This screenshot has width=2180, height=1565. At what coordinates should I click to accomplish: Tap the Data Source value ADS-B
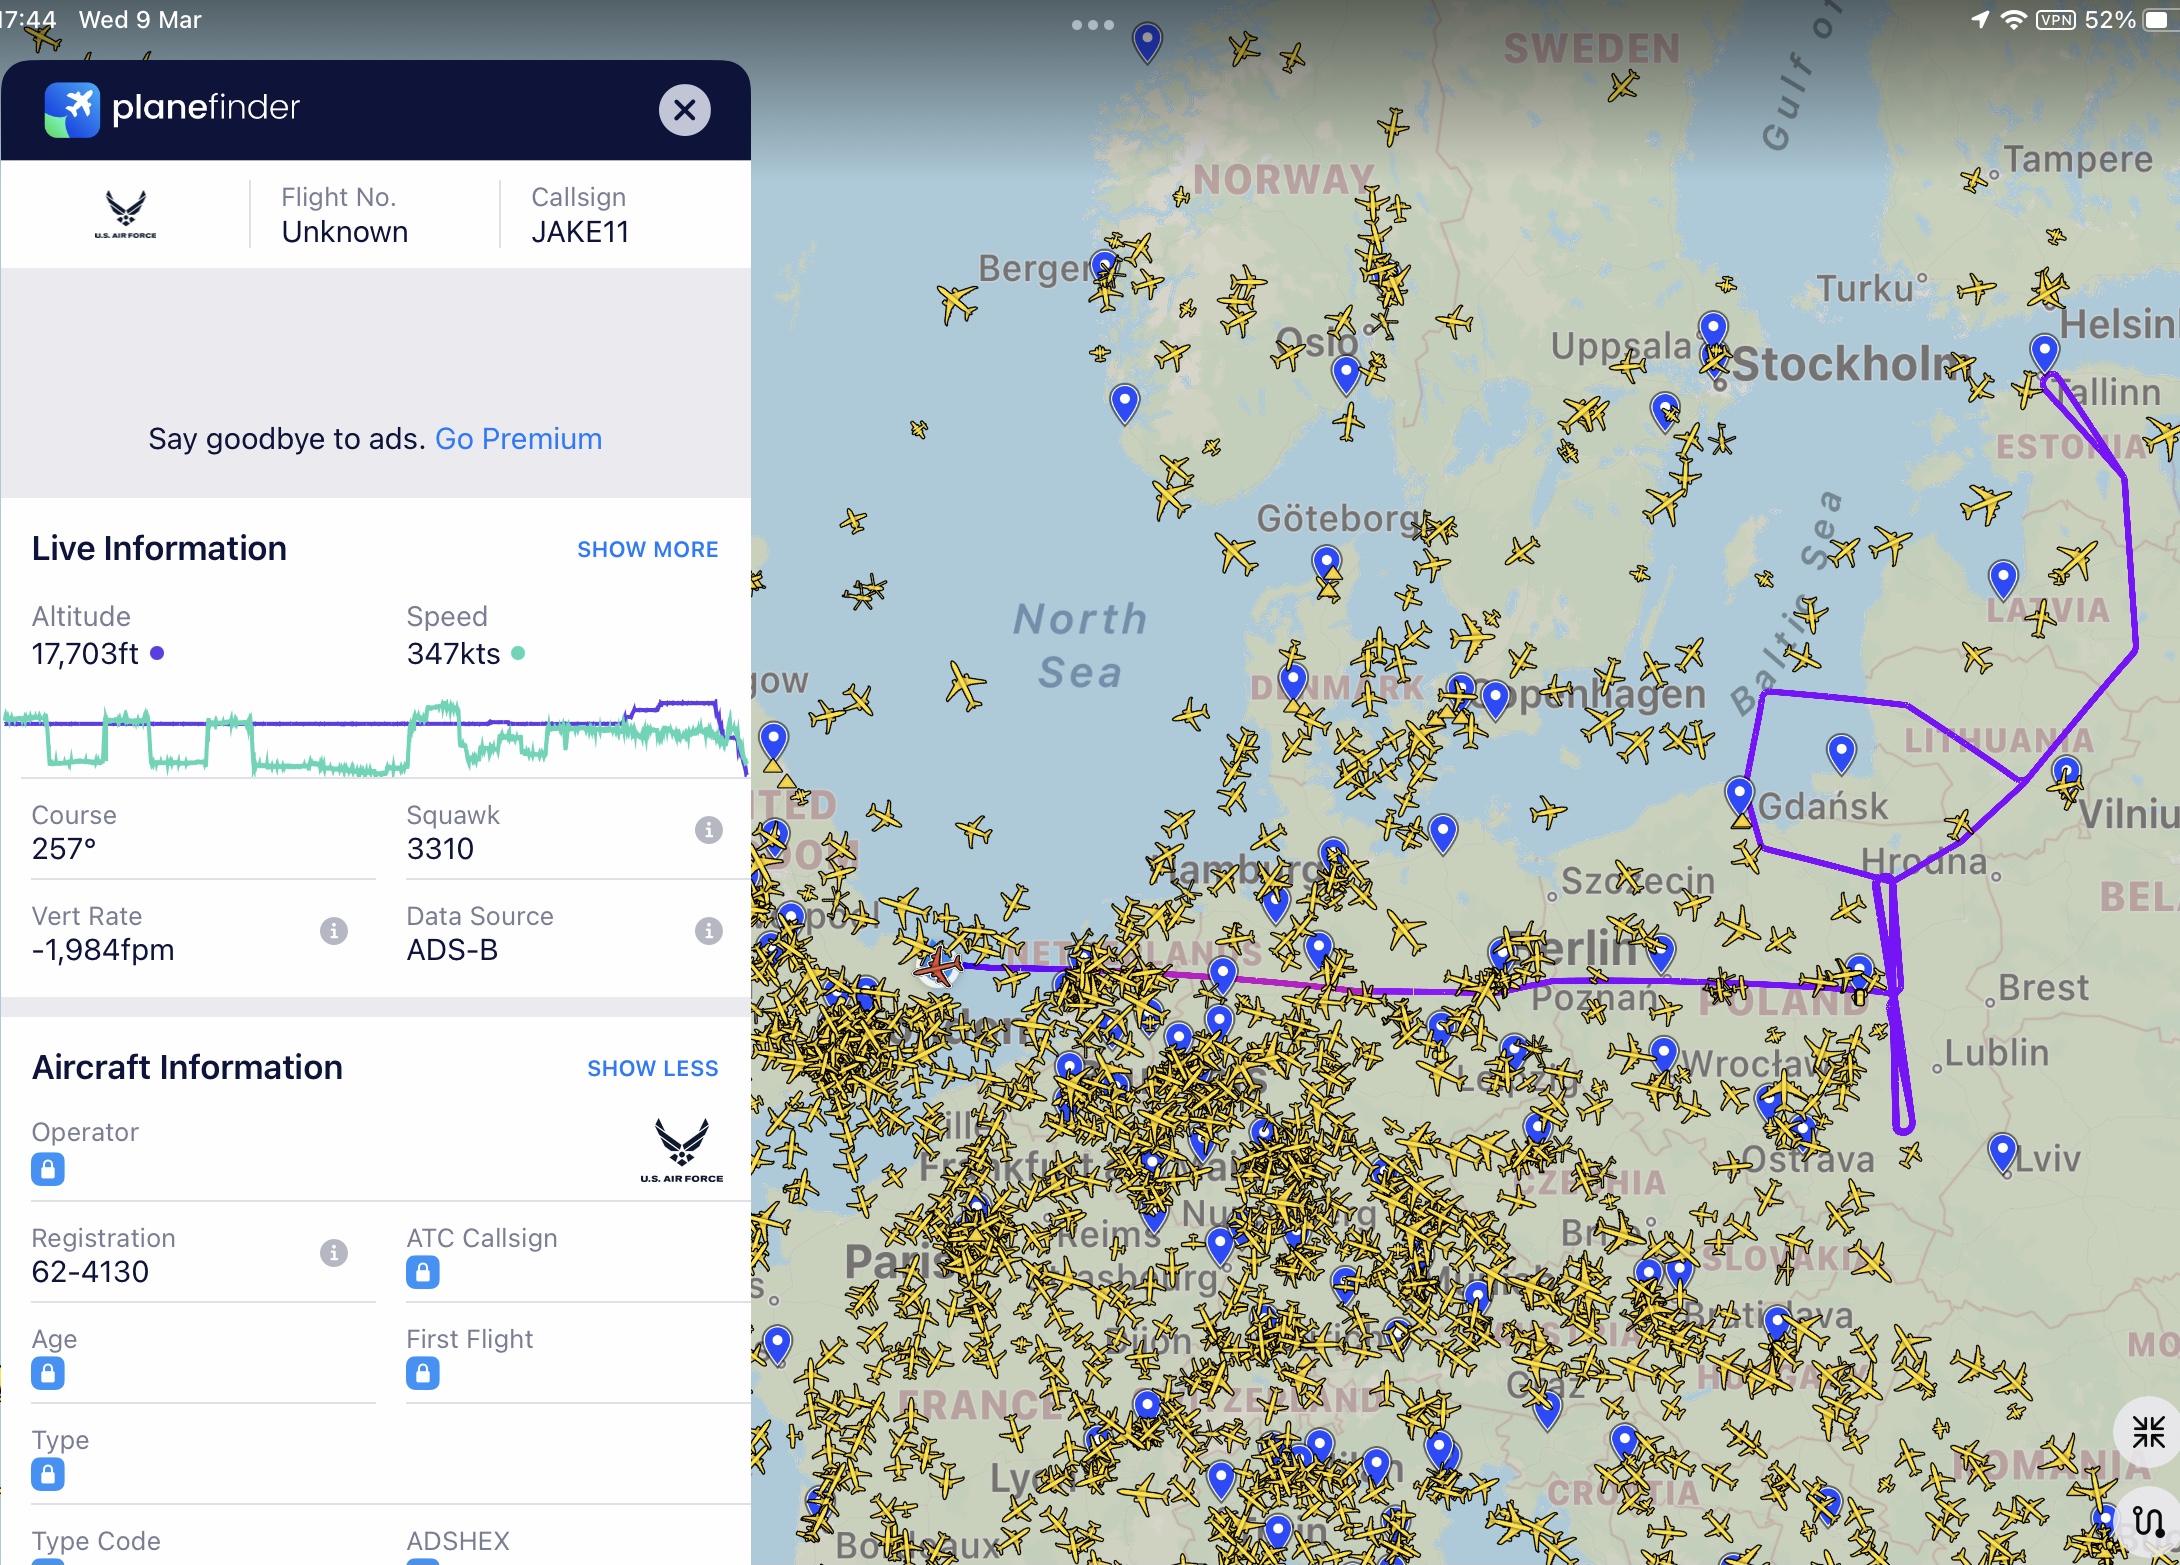point(452,949)
